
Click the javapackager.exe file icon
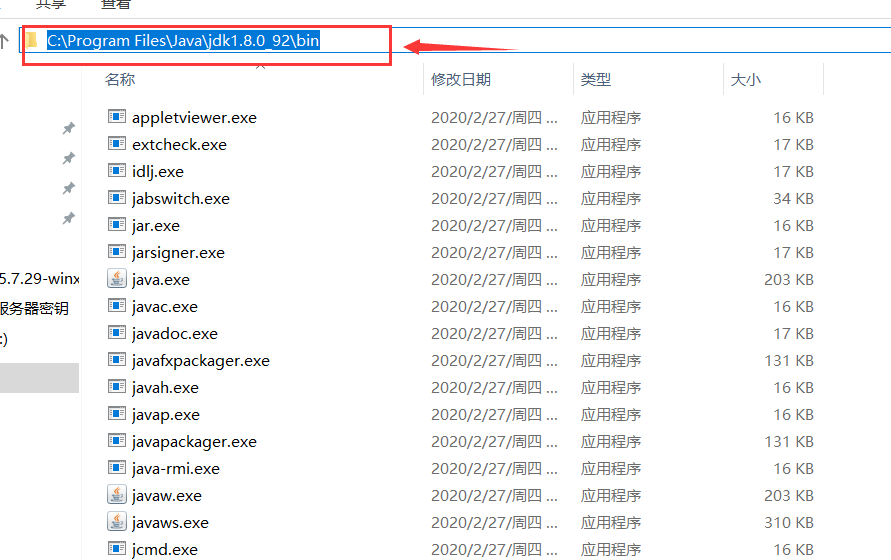pyautogui.click(x=116, y=441)
